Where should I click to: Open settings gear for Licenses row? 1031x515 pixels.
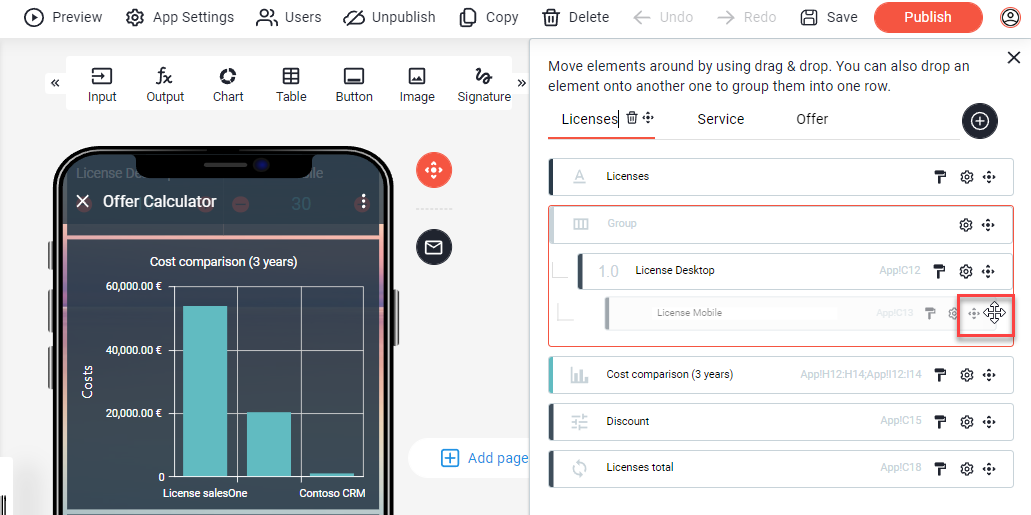(966, 176)
